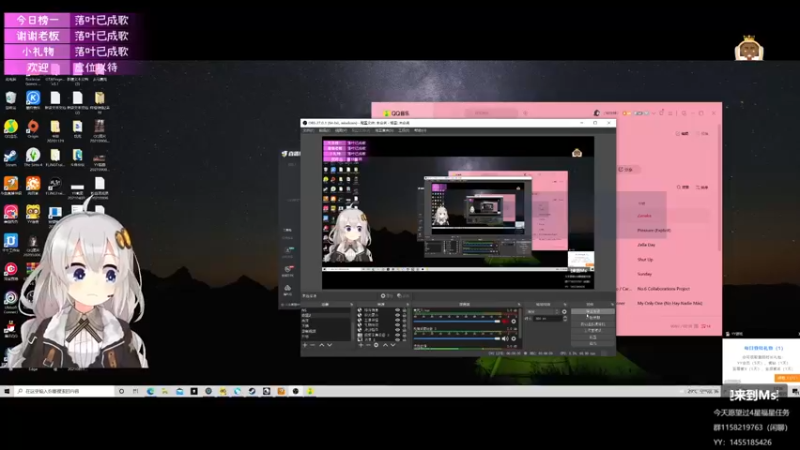
Task: Select 'Pleasure (Explicit)' in QQ Music list
Action: pyautogui.click(x=654, y=230)
